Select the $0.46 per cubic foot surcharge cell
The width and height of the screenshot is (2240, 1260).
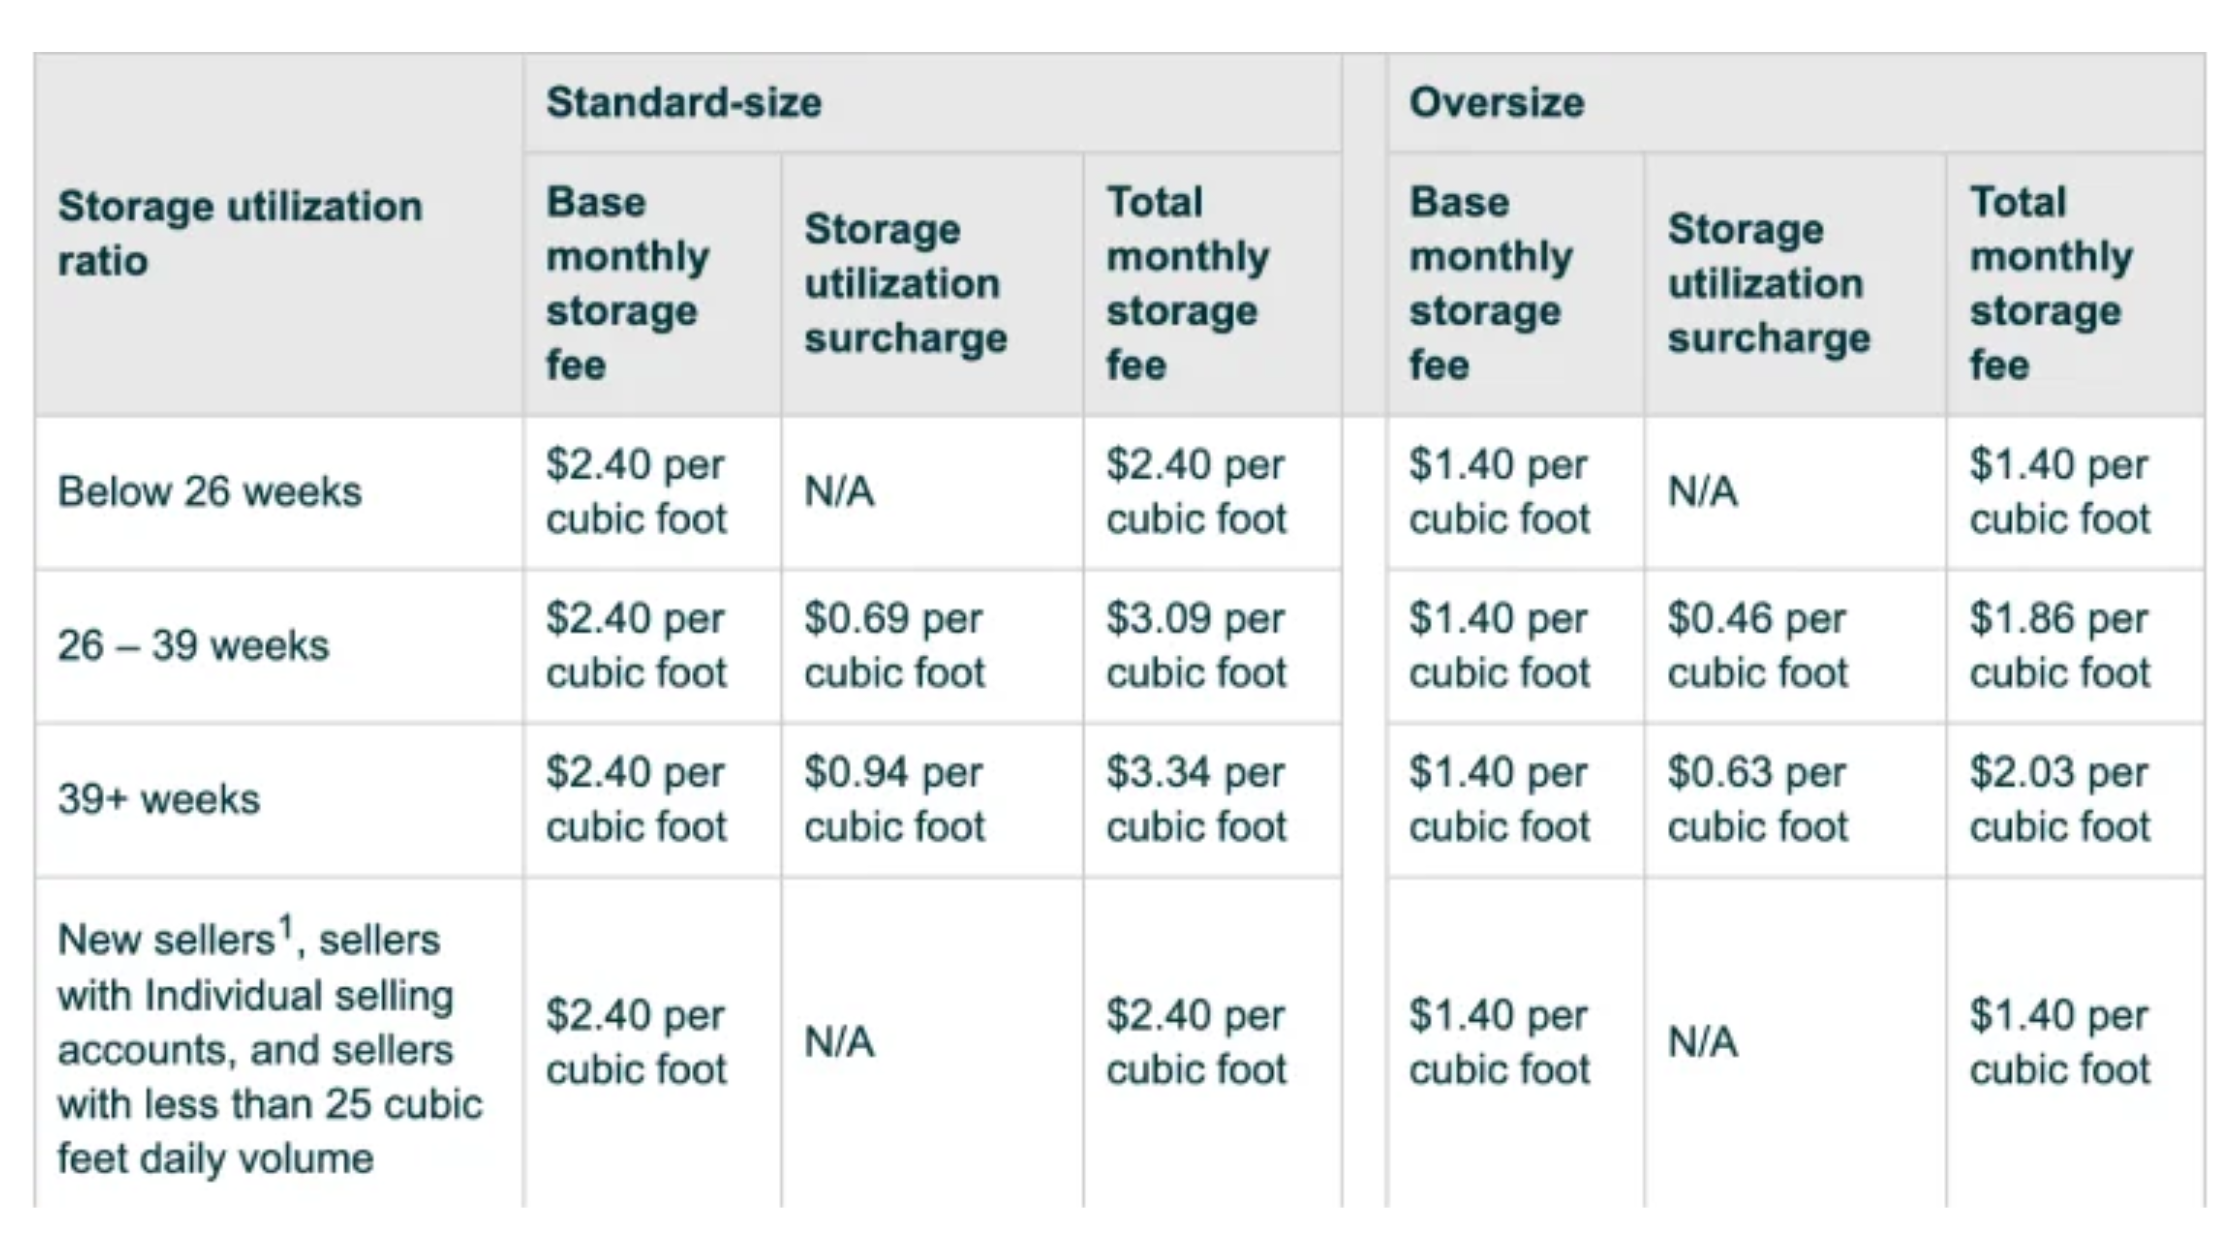pyautogui.click(x=1757, y=646)
